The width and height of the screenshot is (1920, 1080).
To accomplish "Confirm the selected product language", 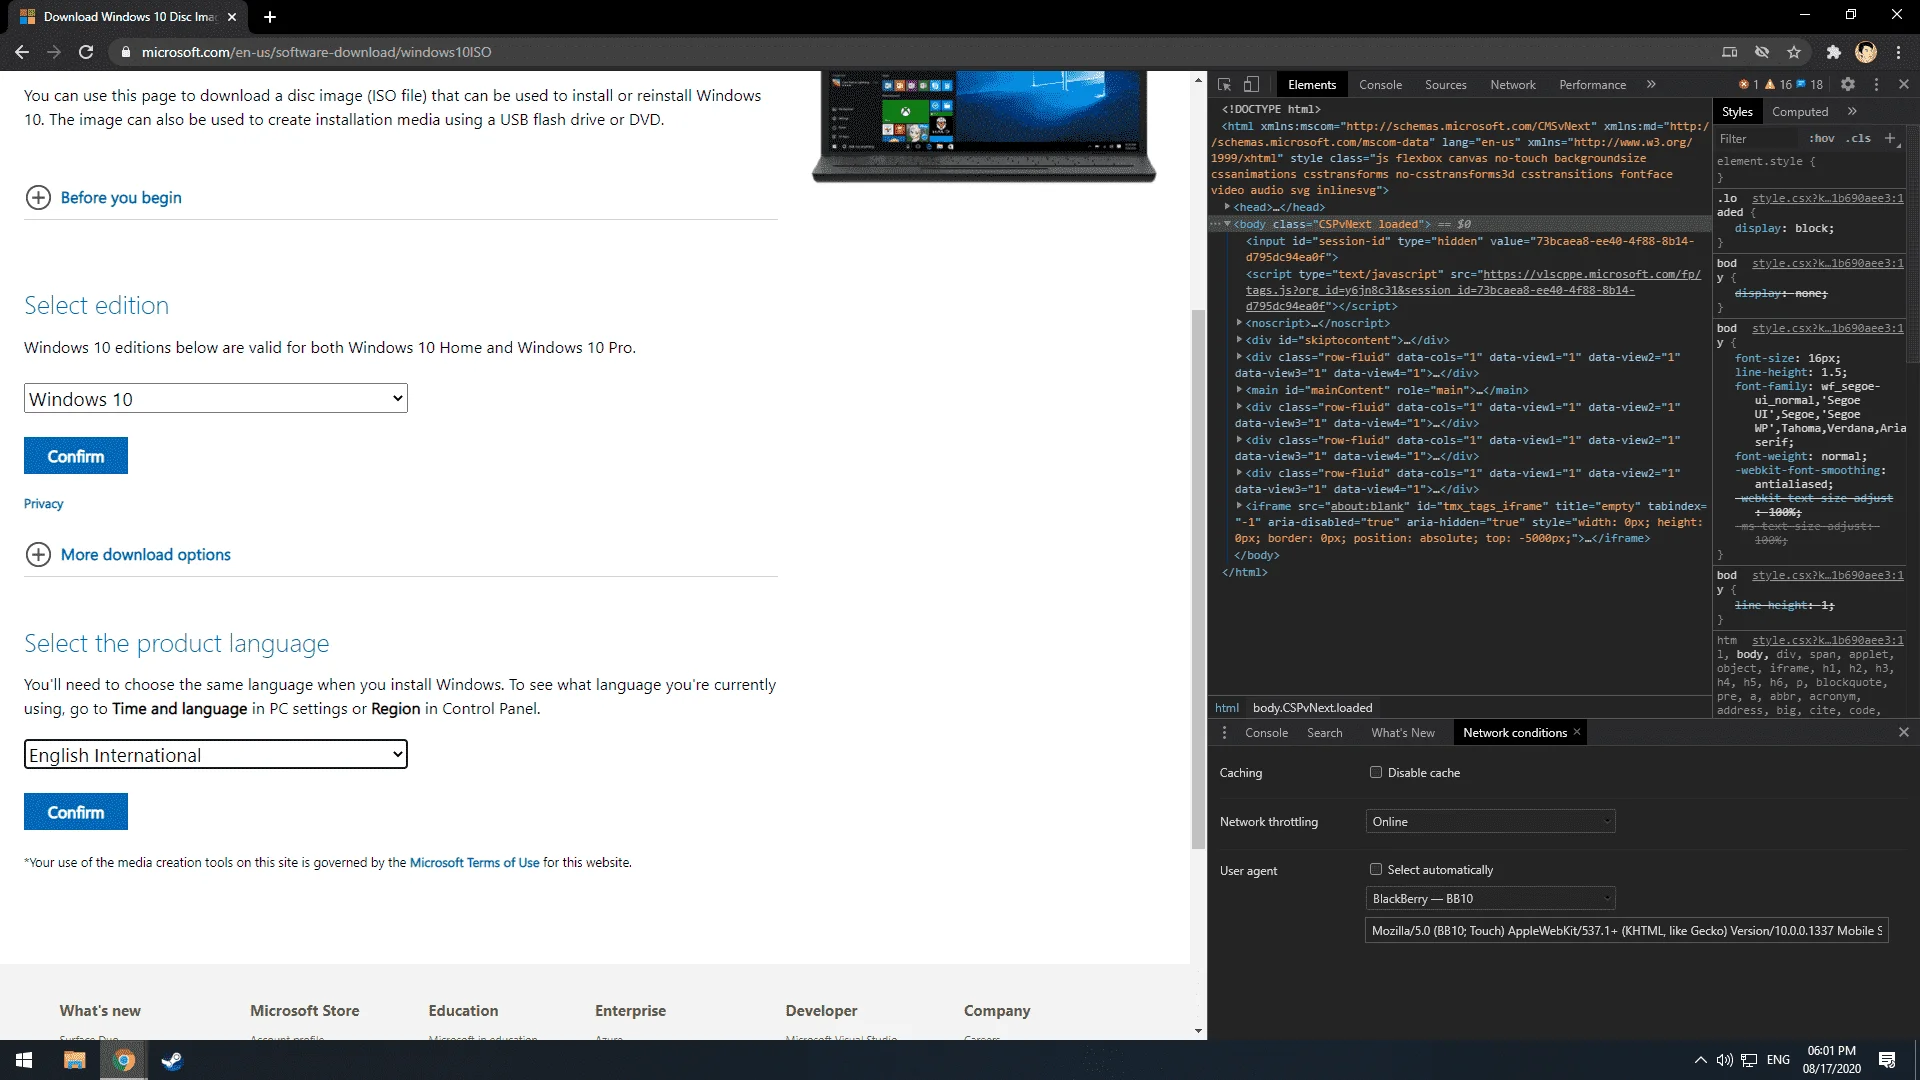I will (76, 812).
